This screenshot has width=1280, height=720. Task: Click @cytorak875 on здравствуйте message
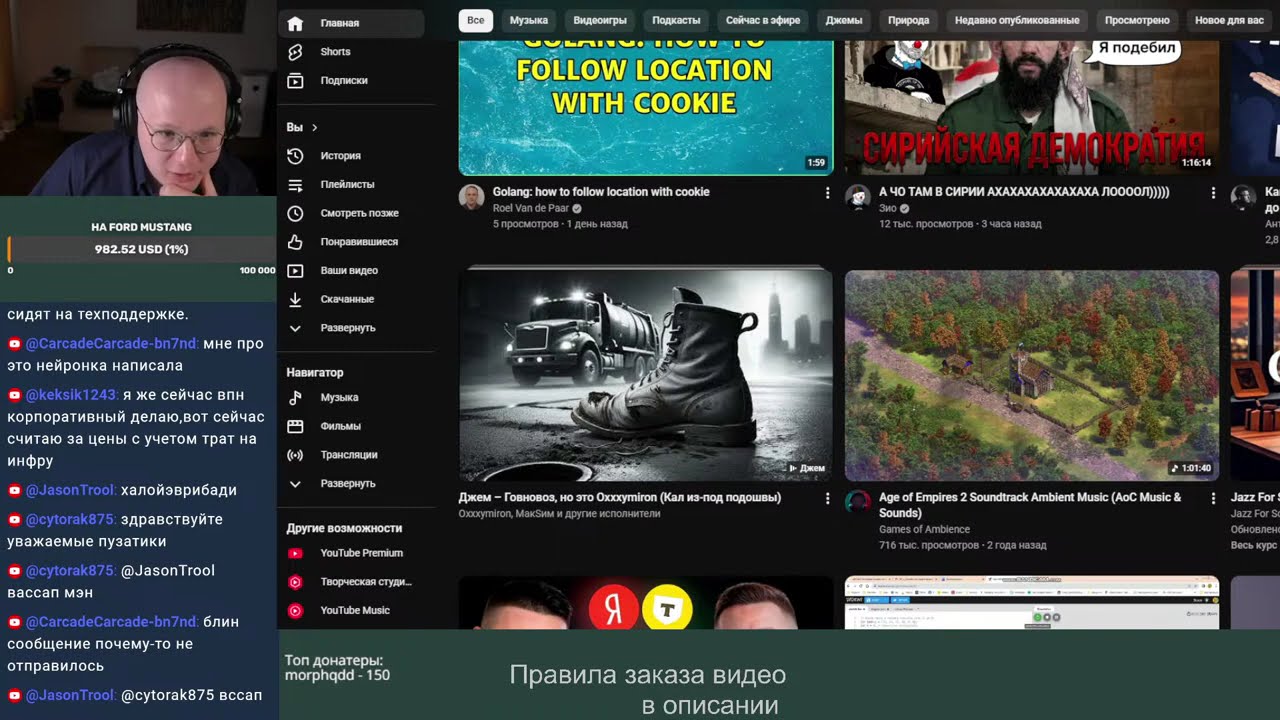tap(70, 519)
